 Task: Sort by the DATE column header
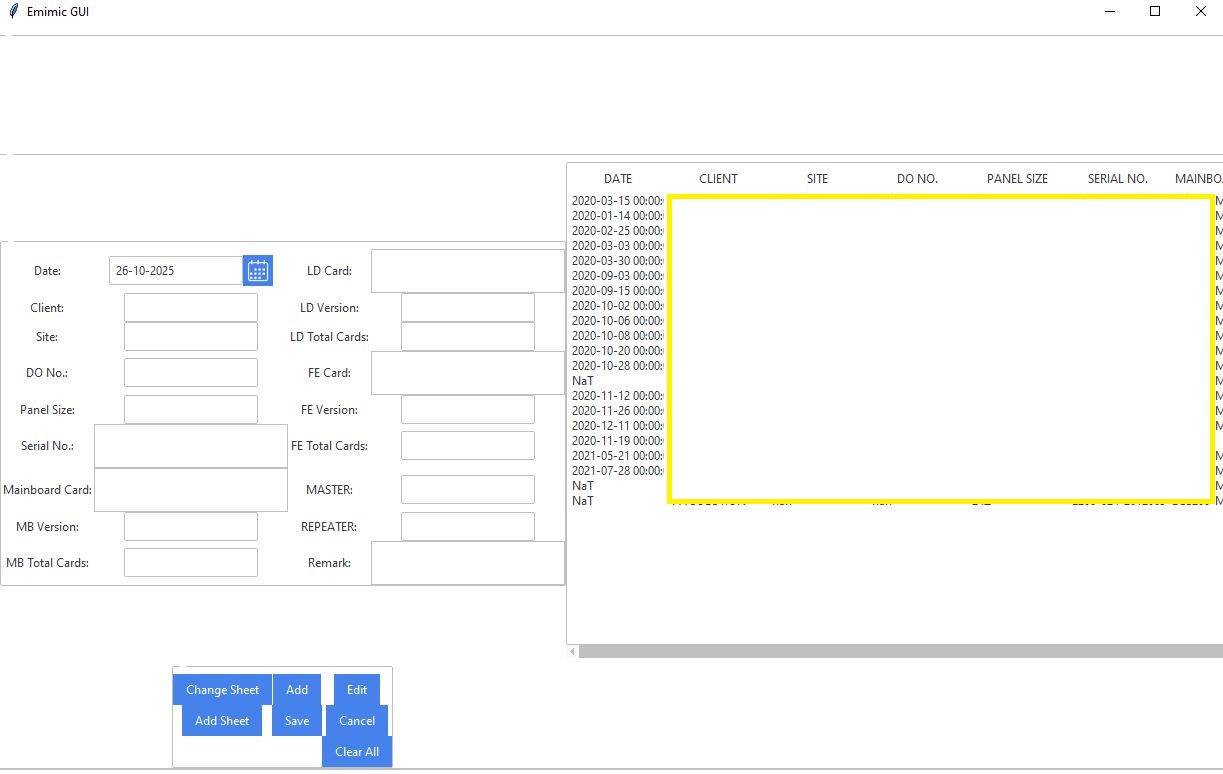click(618, 179)
